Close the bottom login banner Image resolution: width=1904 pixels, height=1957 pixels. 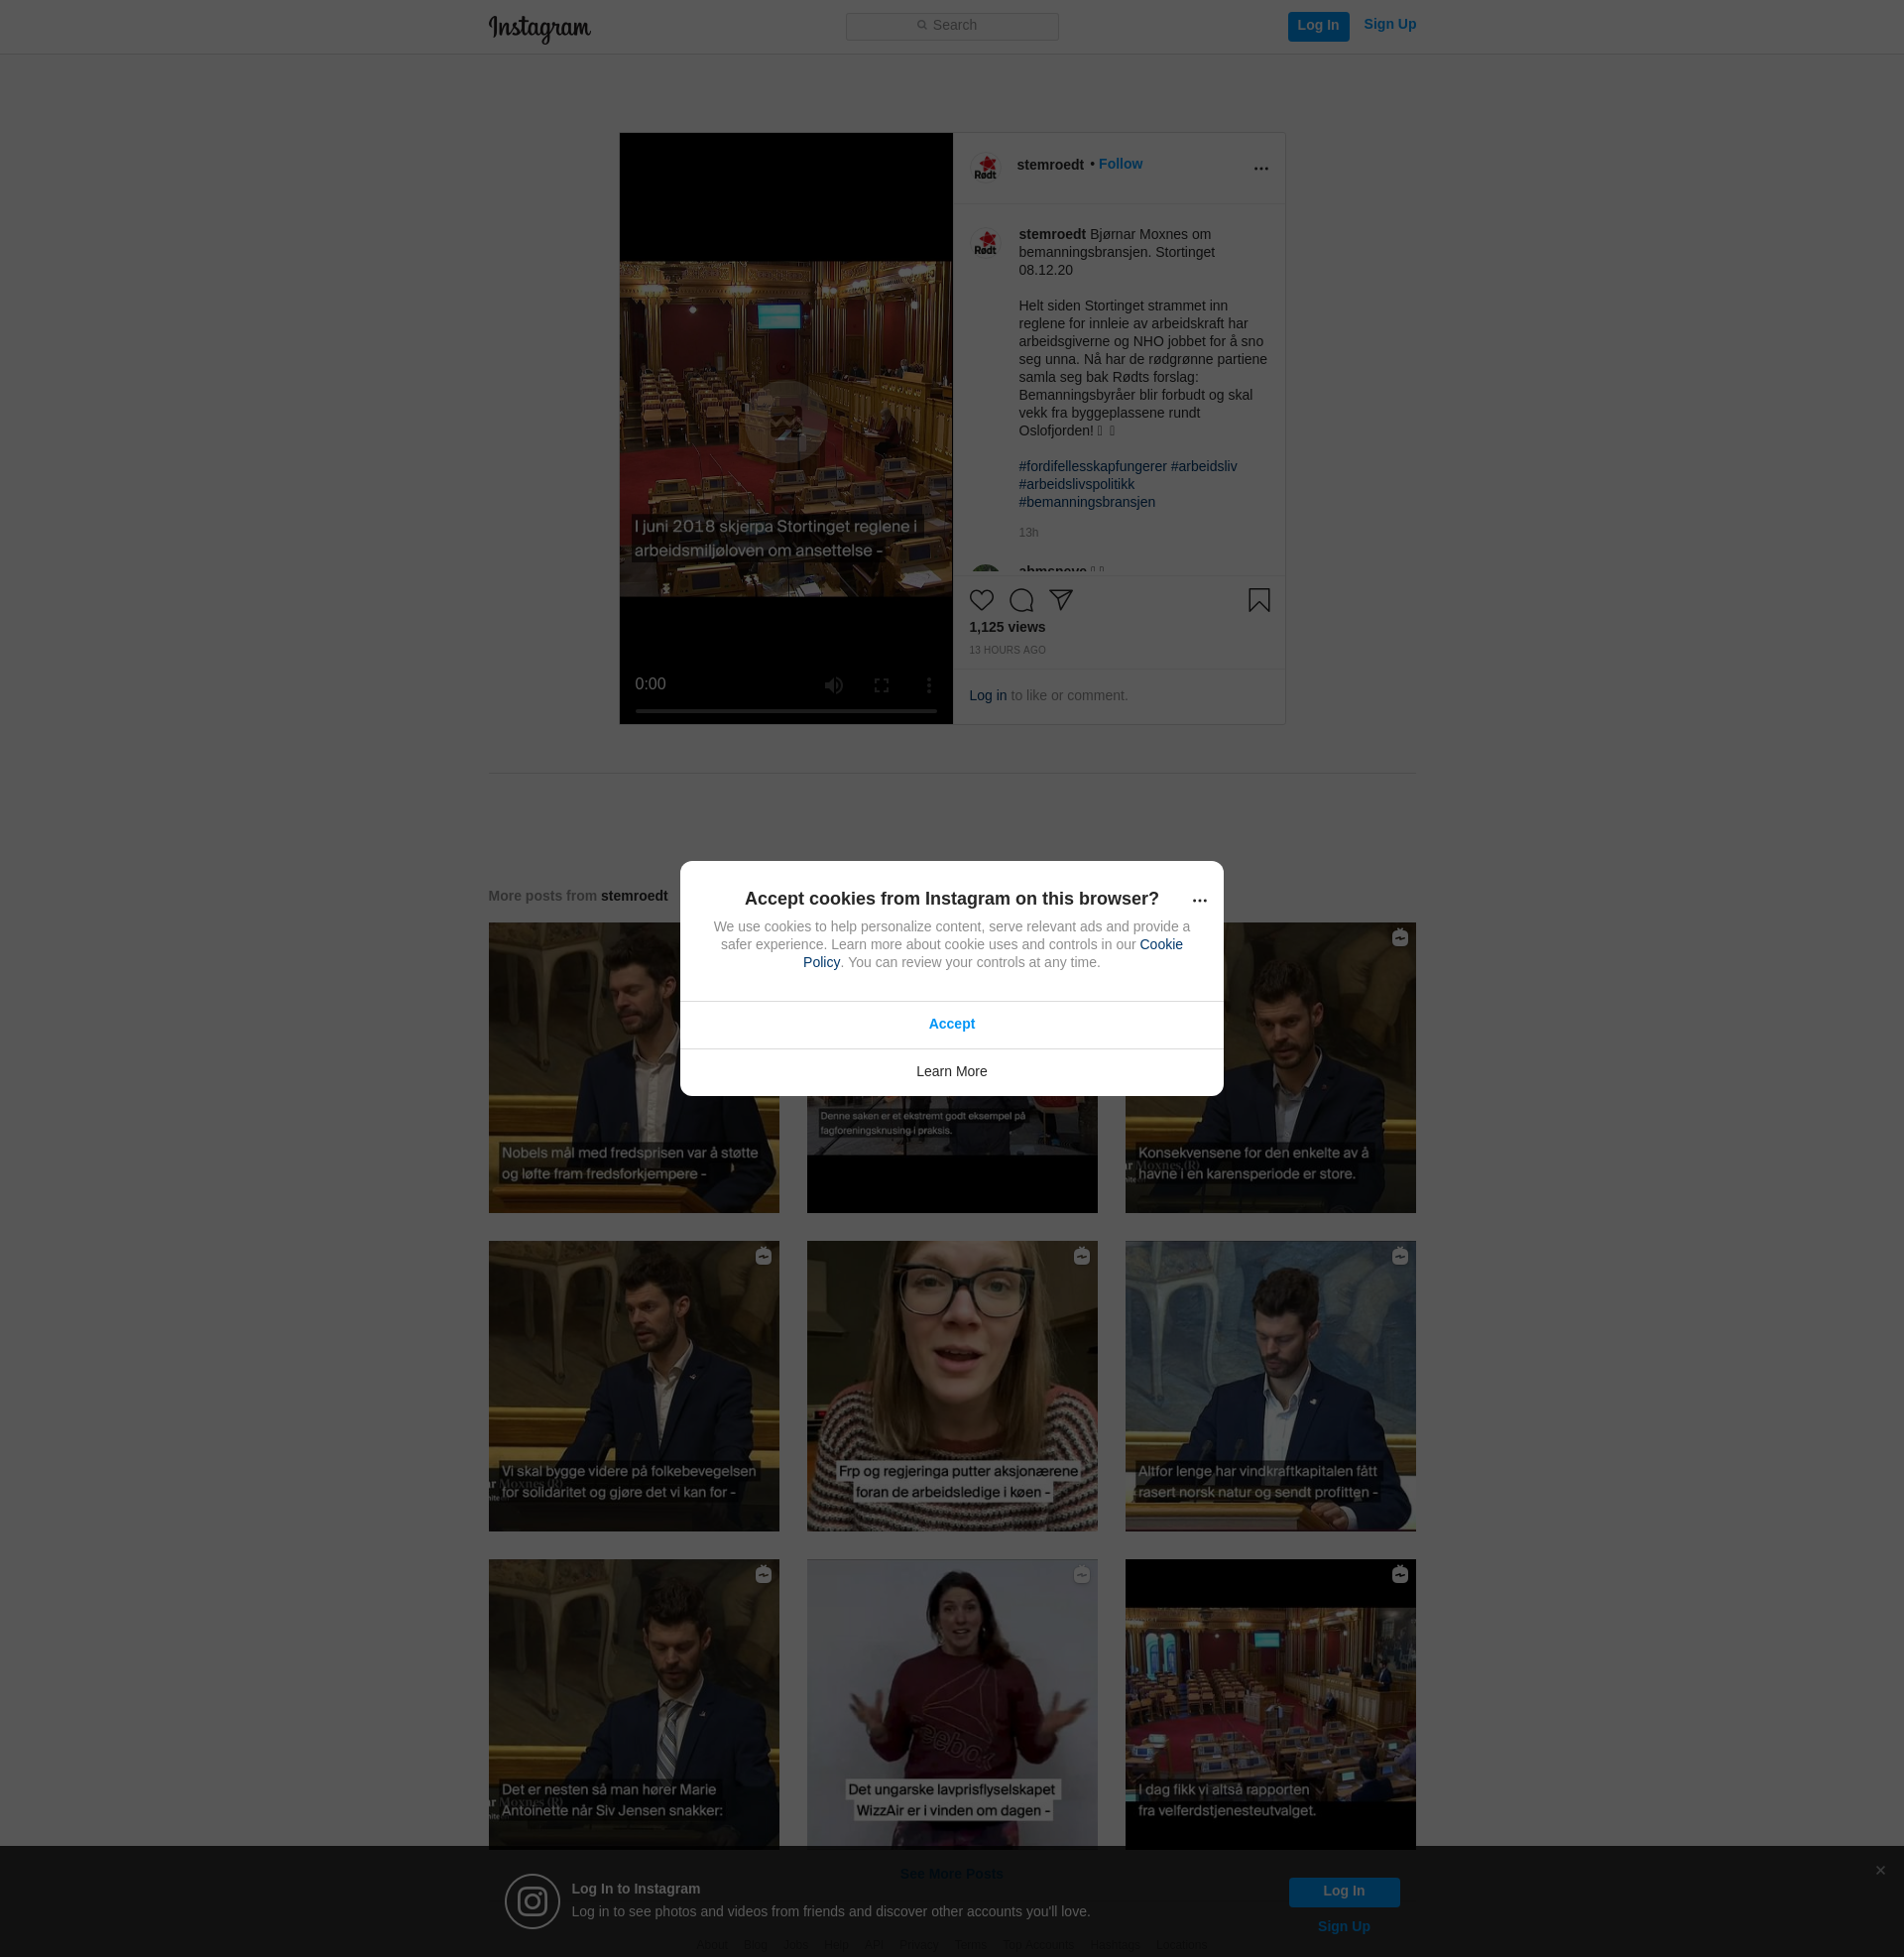point(1880,1870)
